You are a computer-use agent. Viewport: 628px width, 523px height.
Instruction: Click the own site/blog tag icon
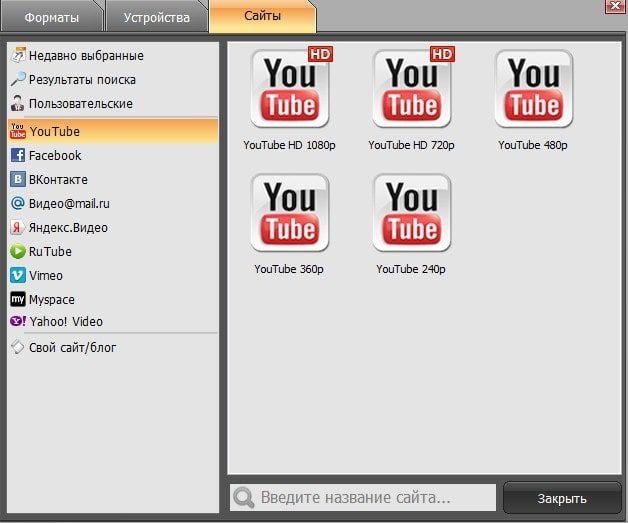[x=18, y=347]
